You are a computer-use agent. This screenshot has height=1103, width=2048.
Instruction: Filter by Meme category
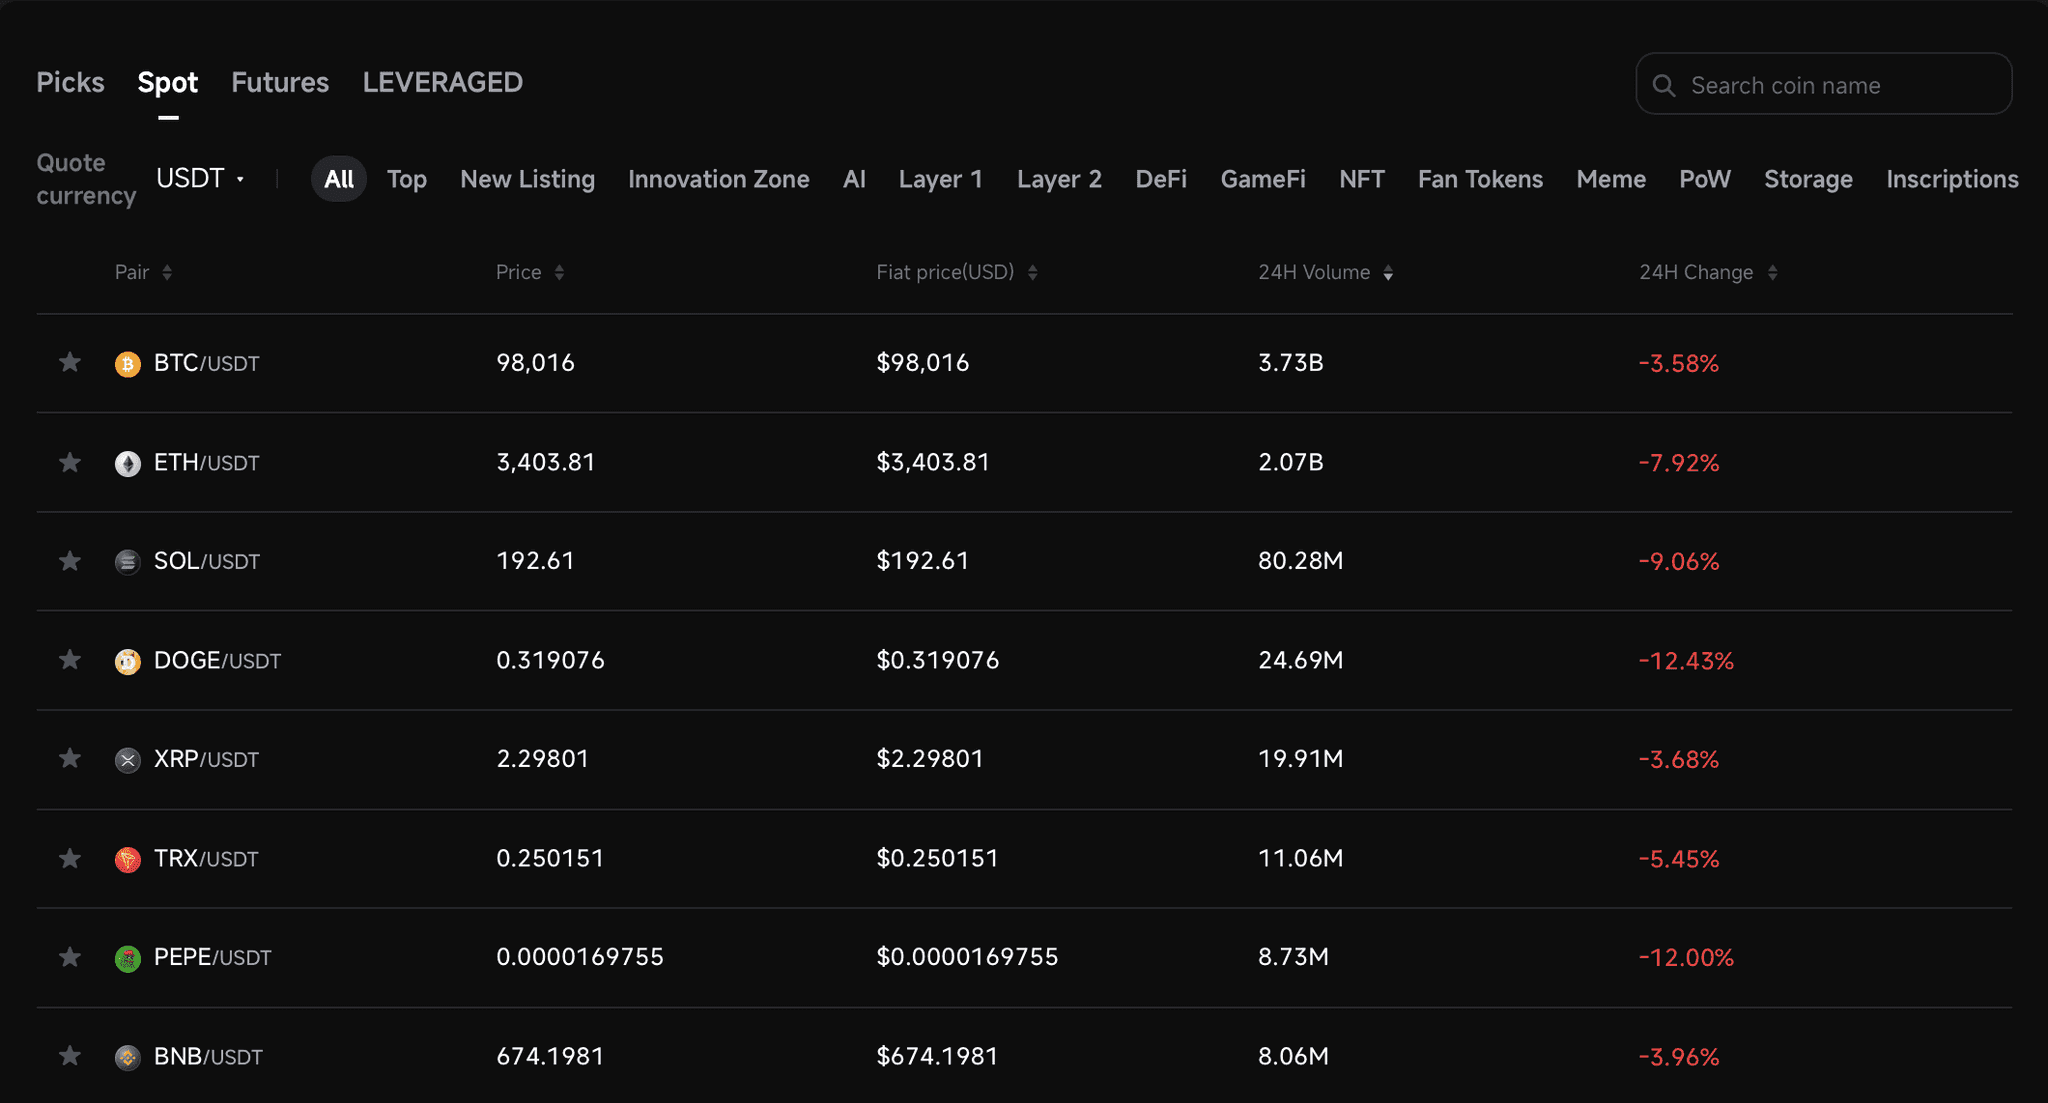1611,179
